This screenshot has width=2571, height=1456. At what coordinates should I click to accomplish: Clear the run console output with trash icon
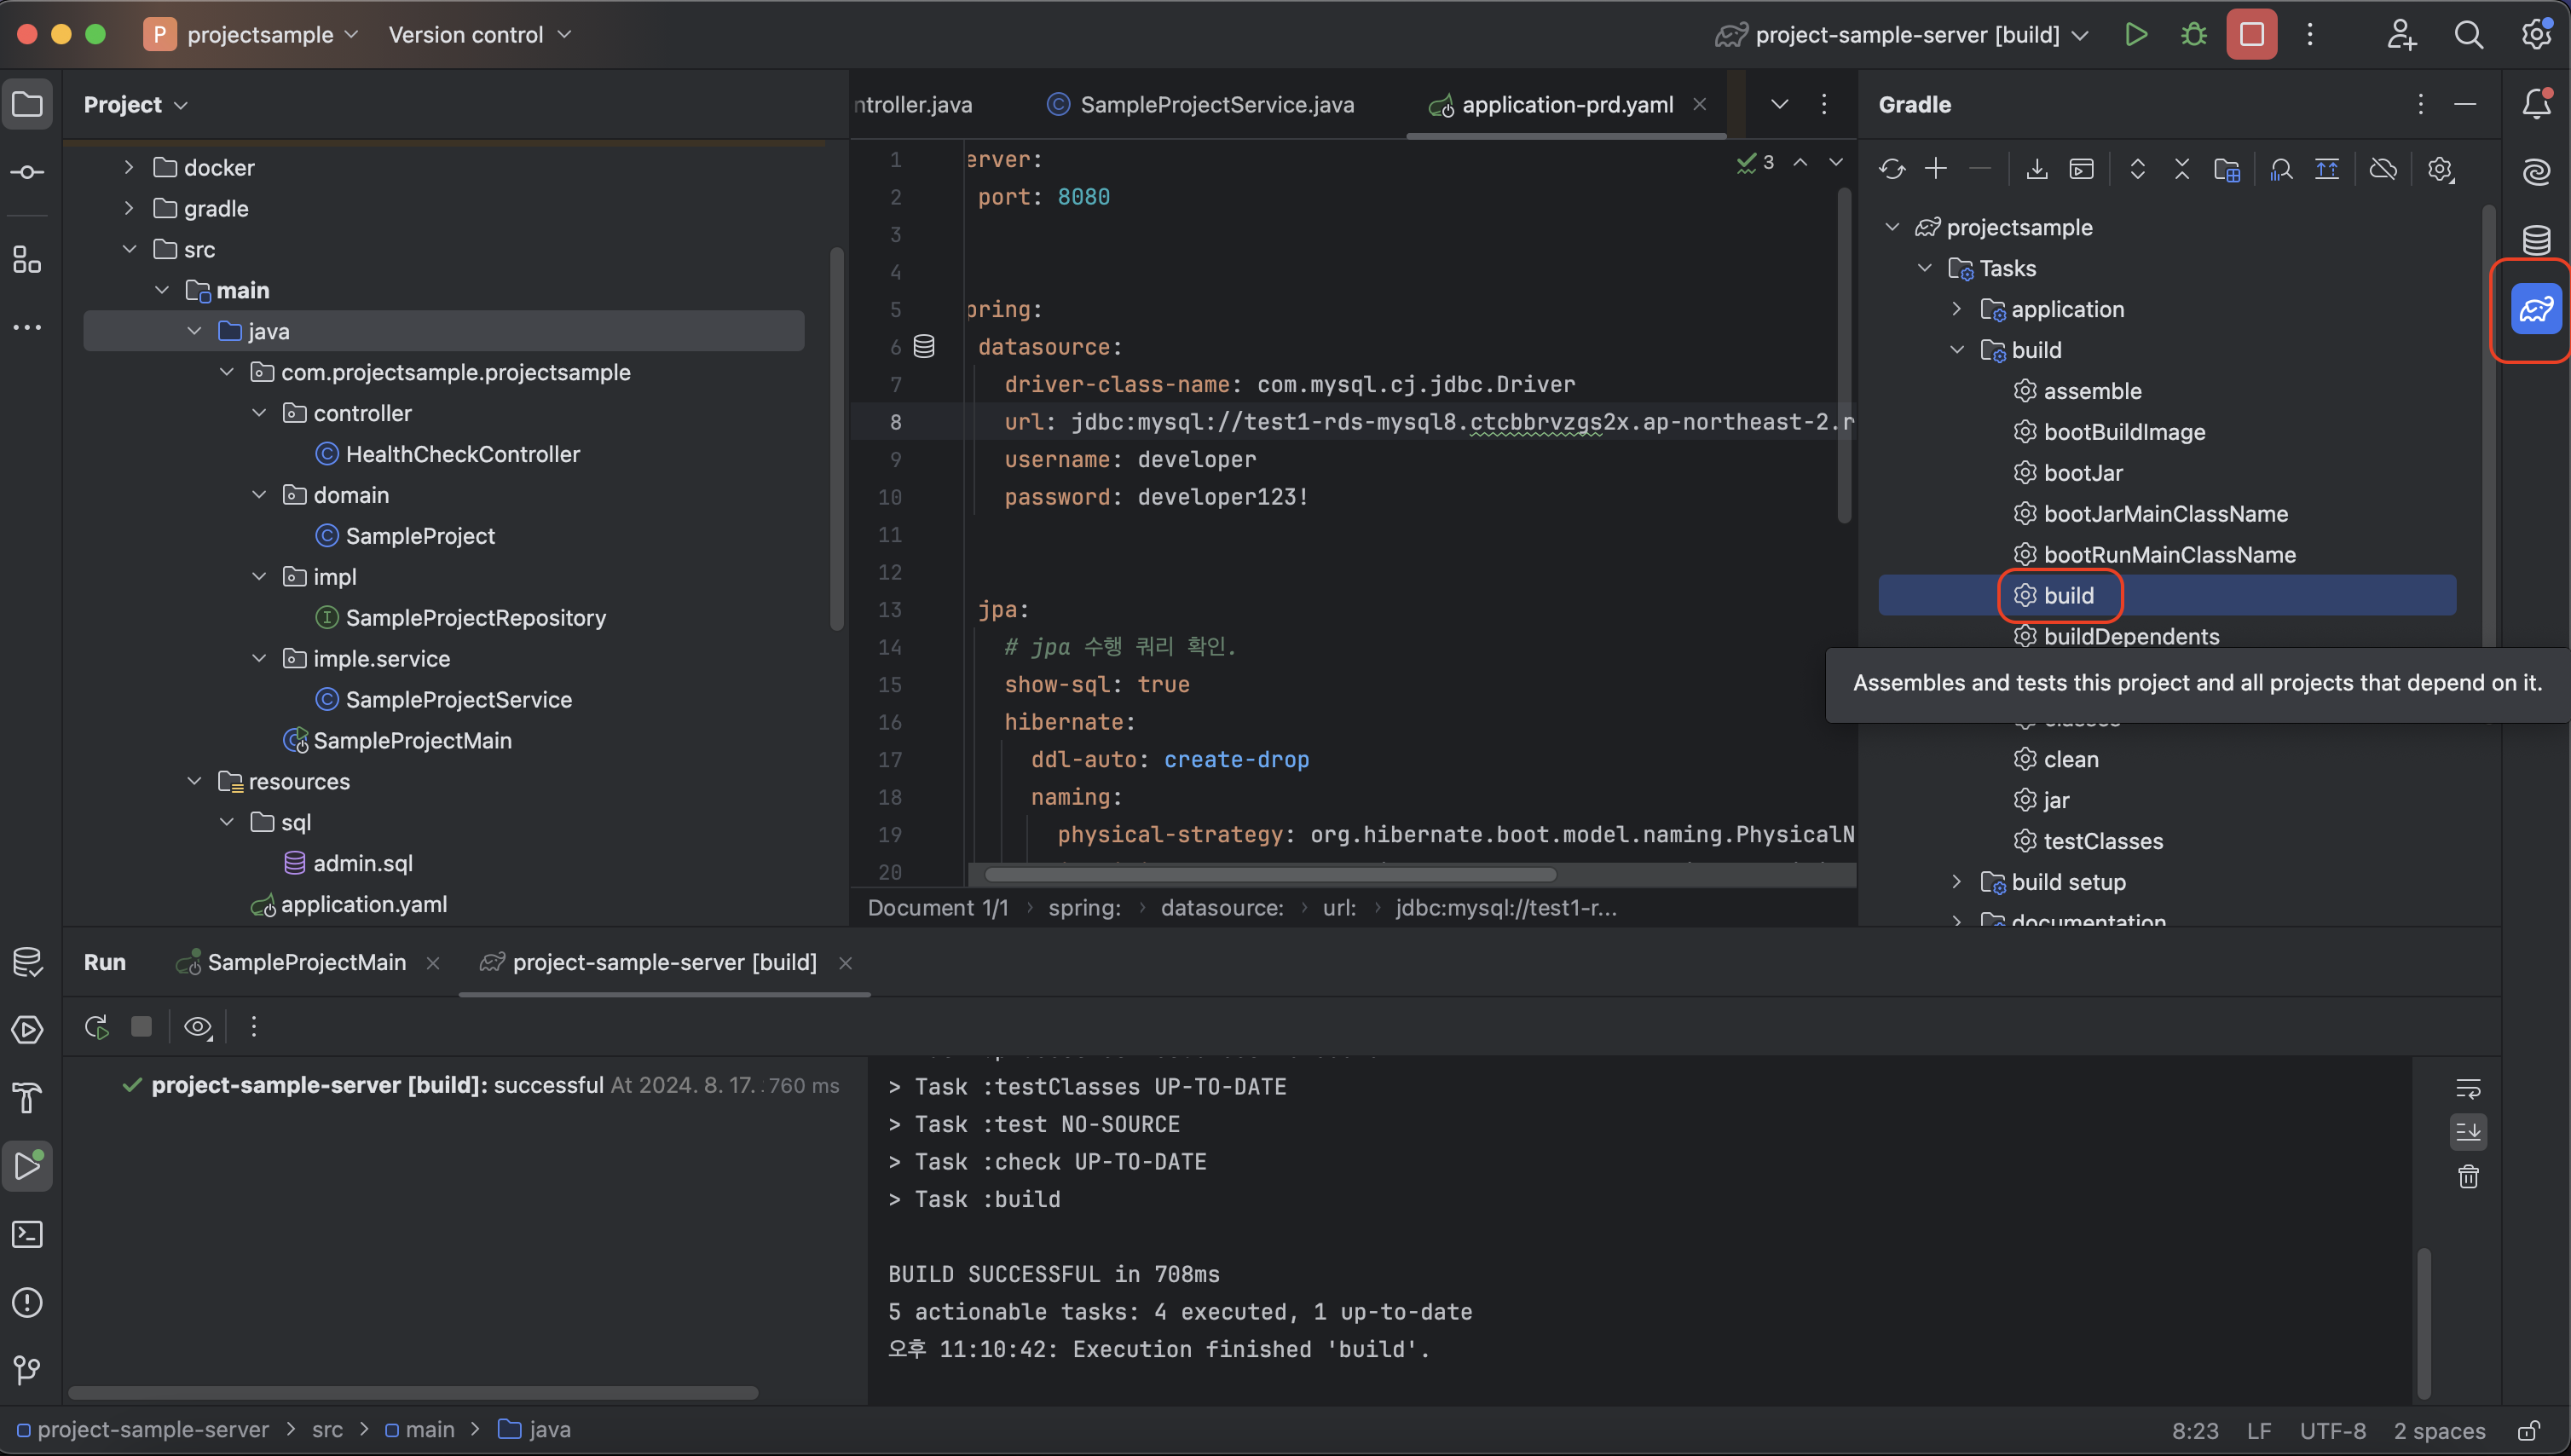tap(2468, 1177)
